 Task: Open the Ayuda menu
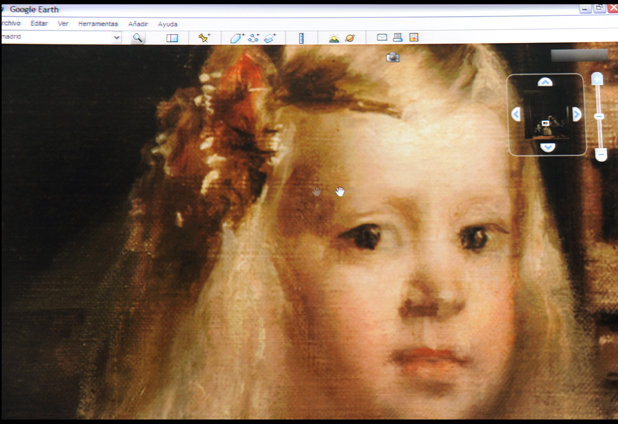[168, 24]
